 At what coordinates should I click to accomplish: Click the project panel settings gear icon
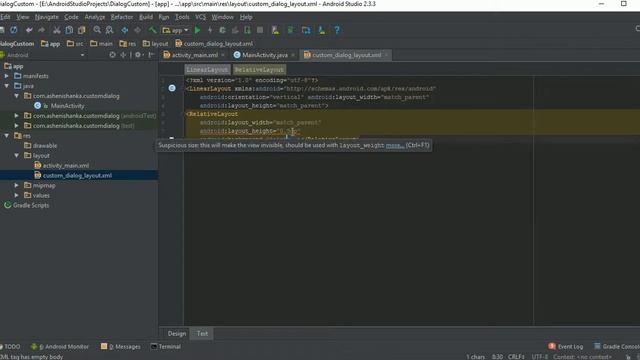coord(138,55)
